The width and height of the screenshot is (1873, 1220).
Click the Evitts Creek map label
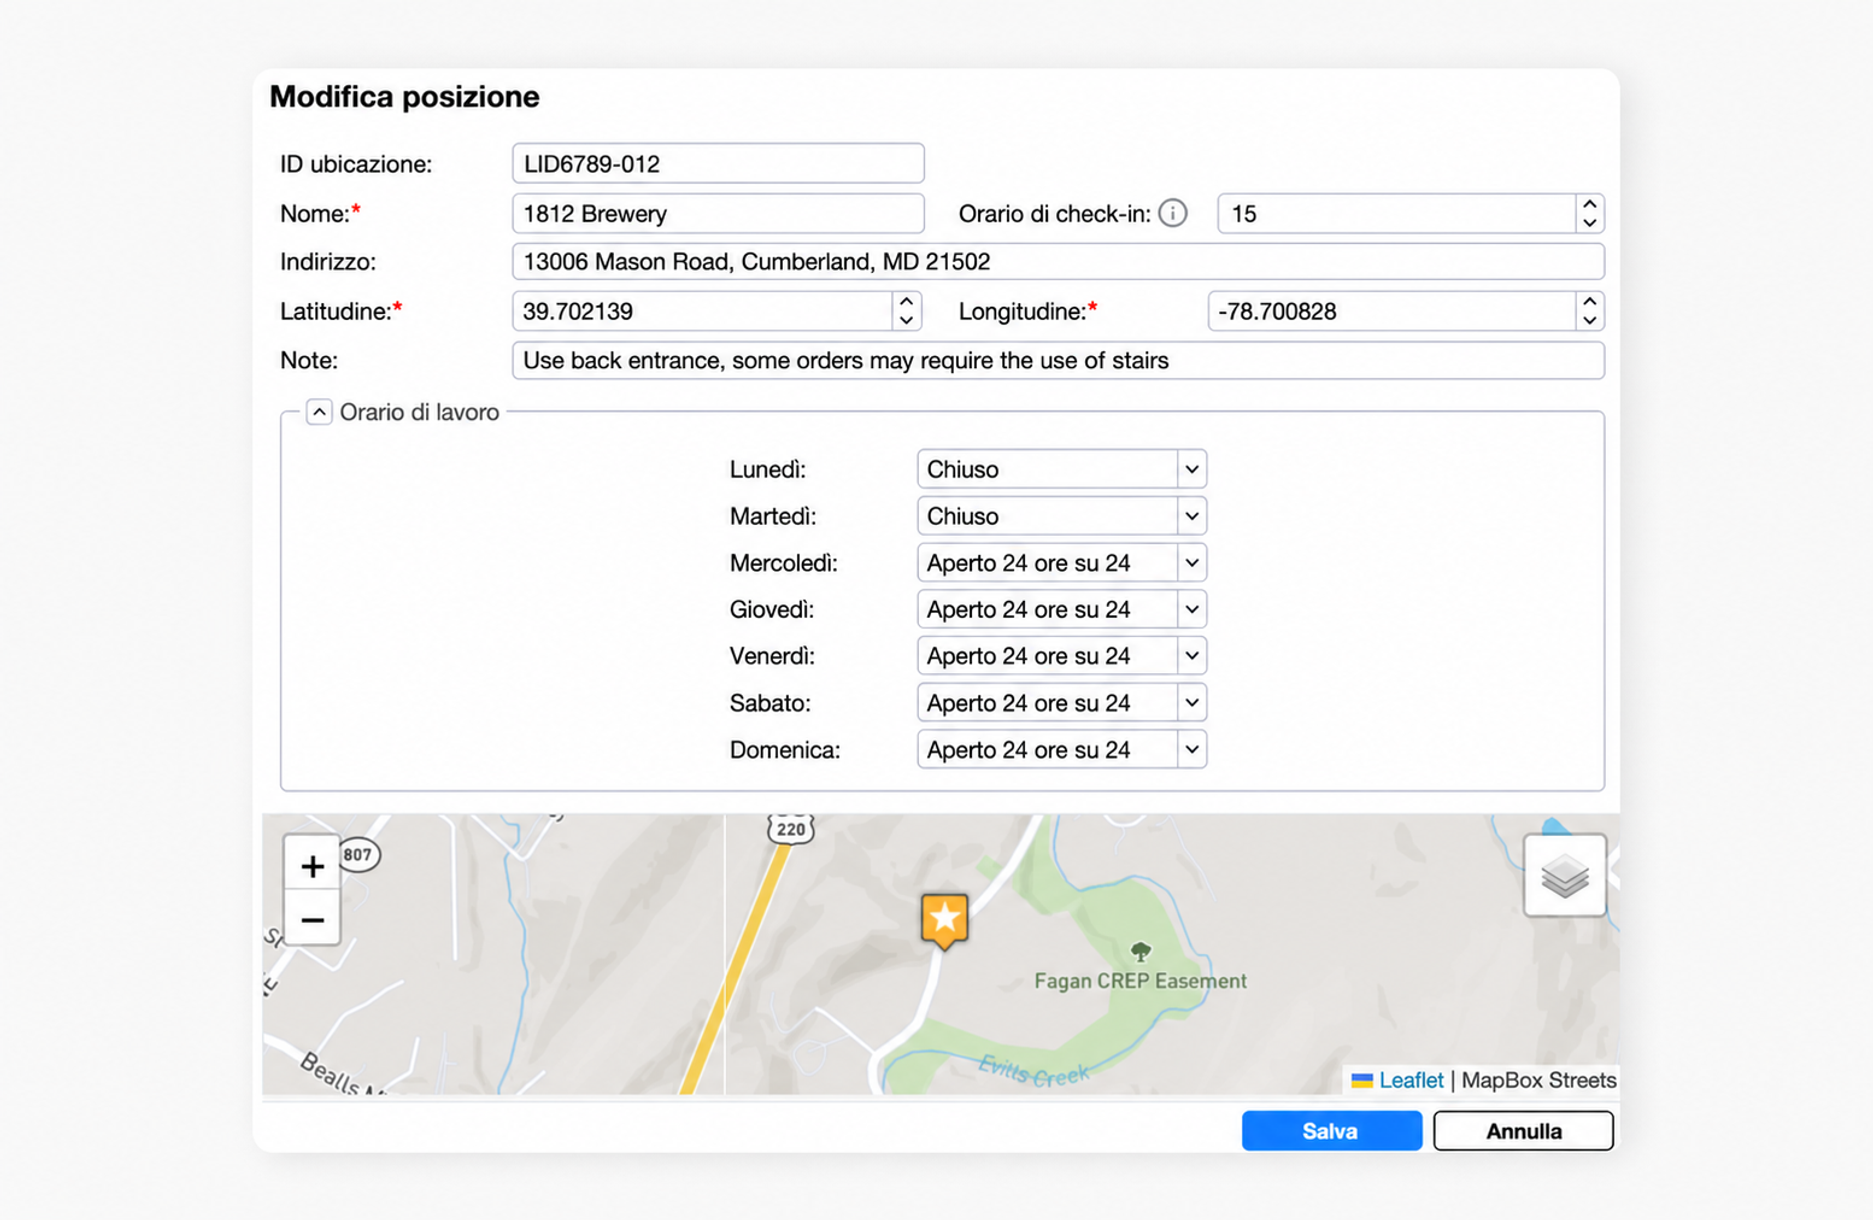[1033, 1071]
